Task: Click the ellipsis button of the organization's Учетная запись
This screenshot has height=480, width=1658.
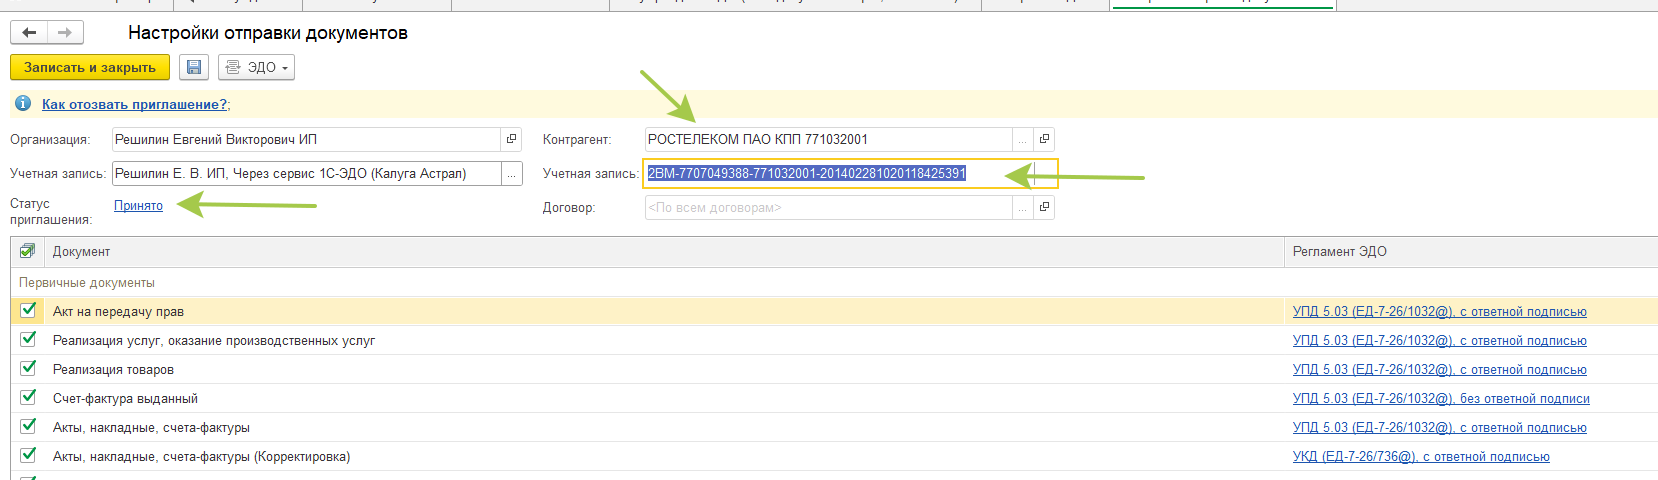Action: pyautogui.click(x=511, y=174)
